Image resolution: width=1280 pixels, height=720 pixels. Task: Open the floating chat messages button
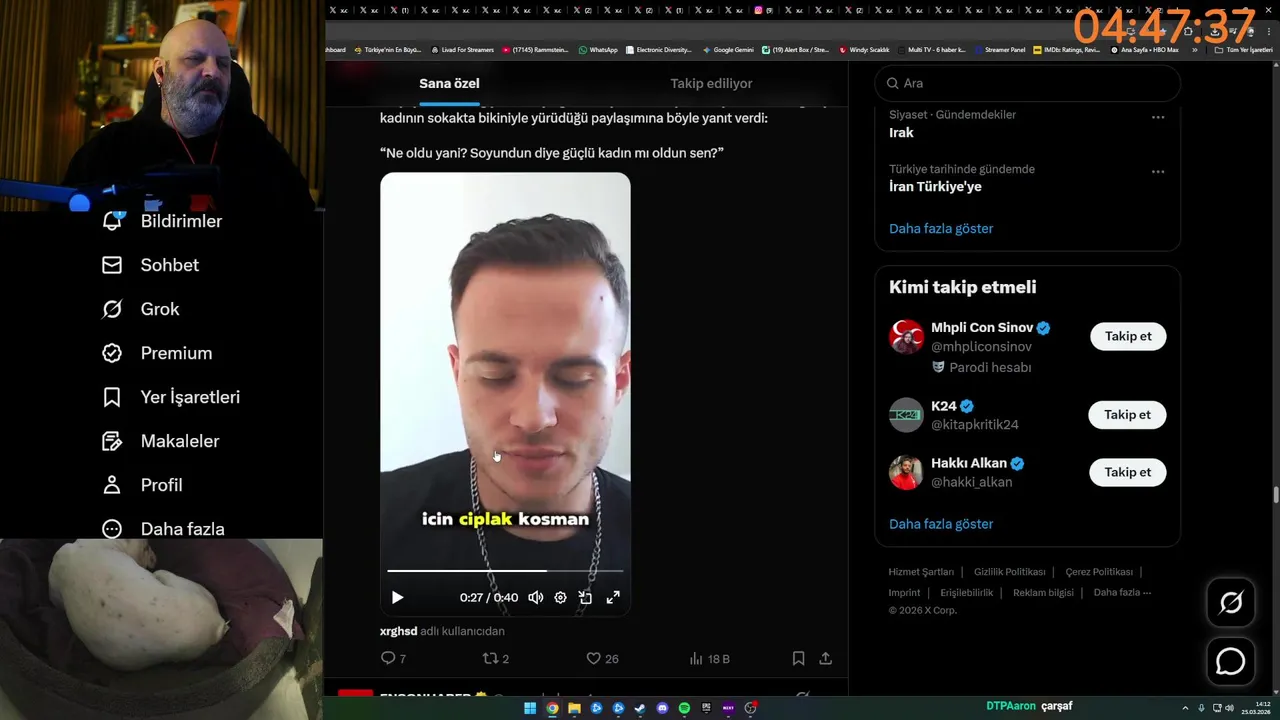click(1231, 662)
